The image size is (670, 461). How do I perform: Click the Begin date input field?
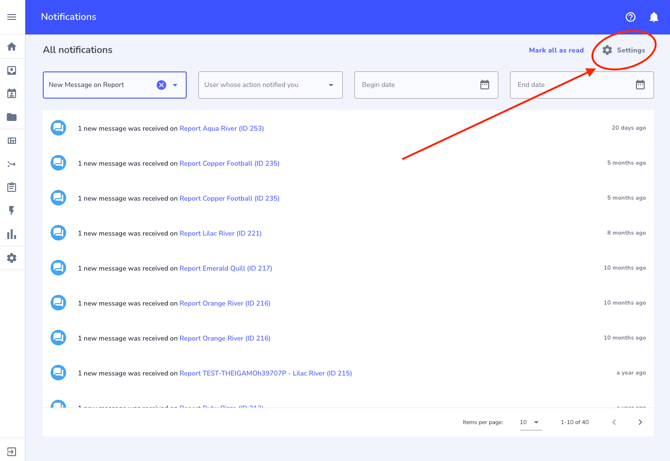416,85
